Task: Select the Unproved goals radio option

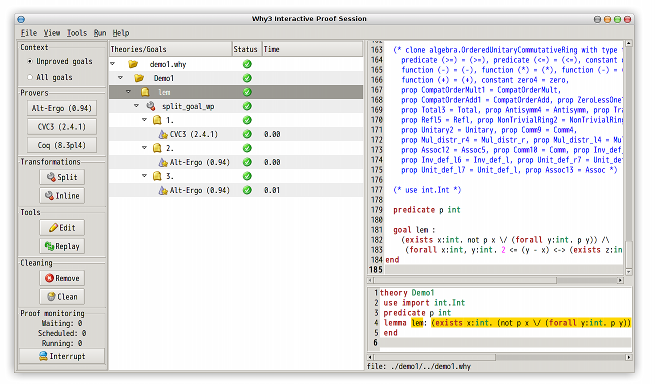Action: tap(30, 61)
